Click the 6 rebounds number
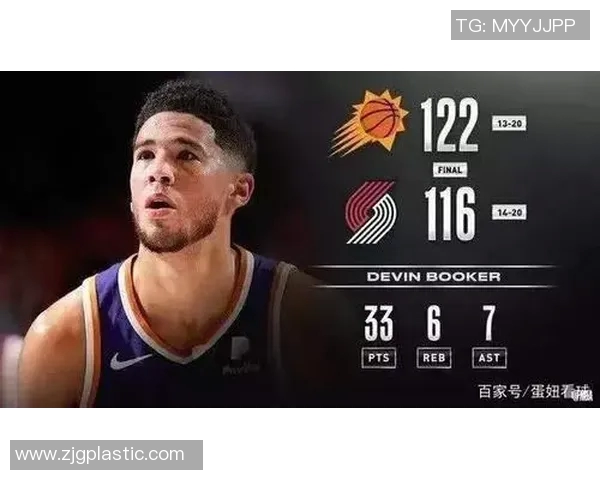 pos(434,323)
